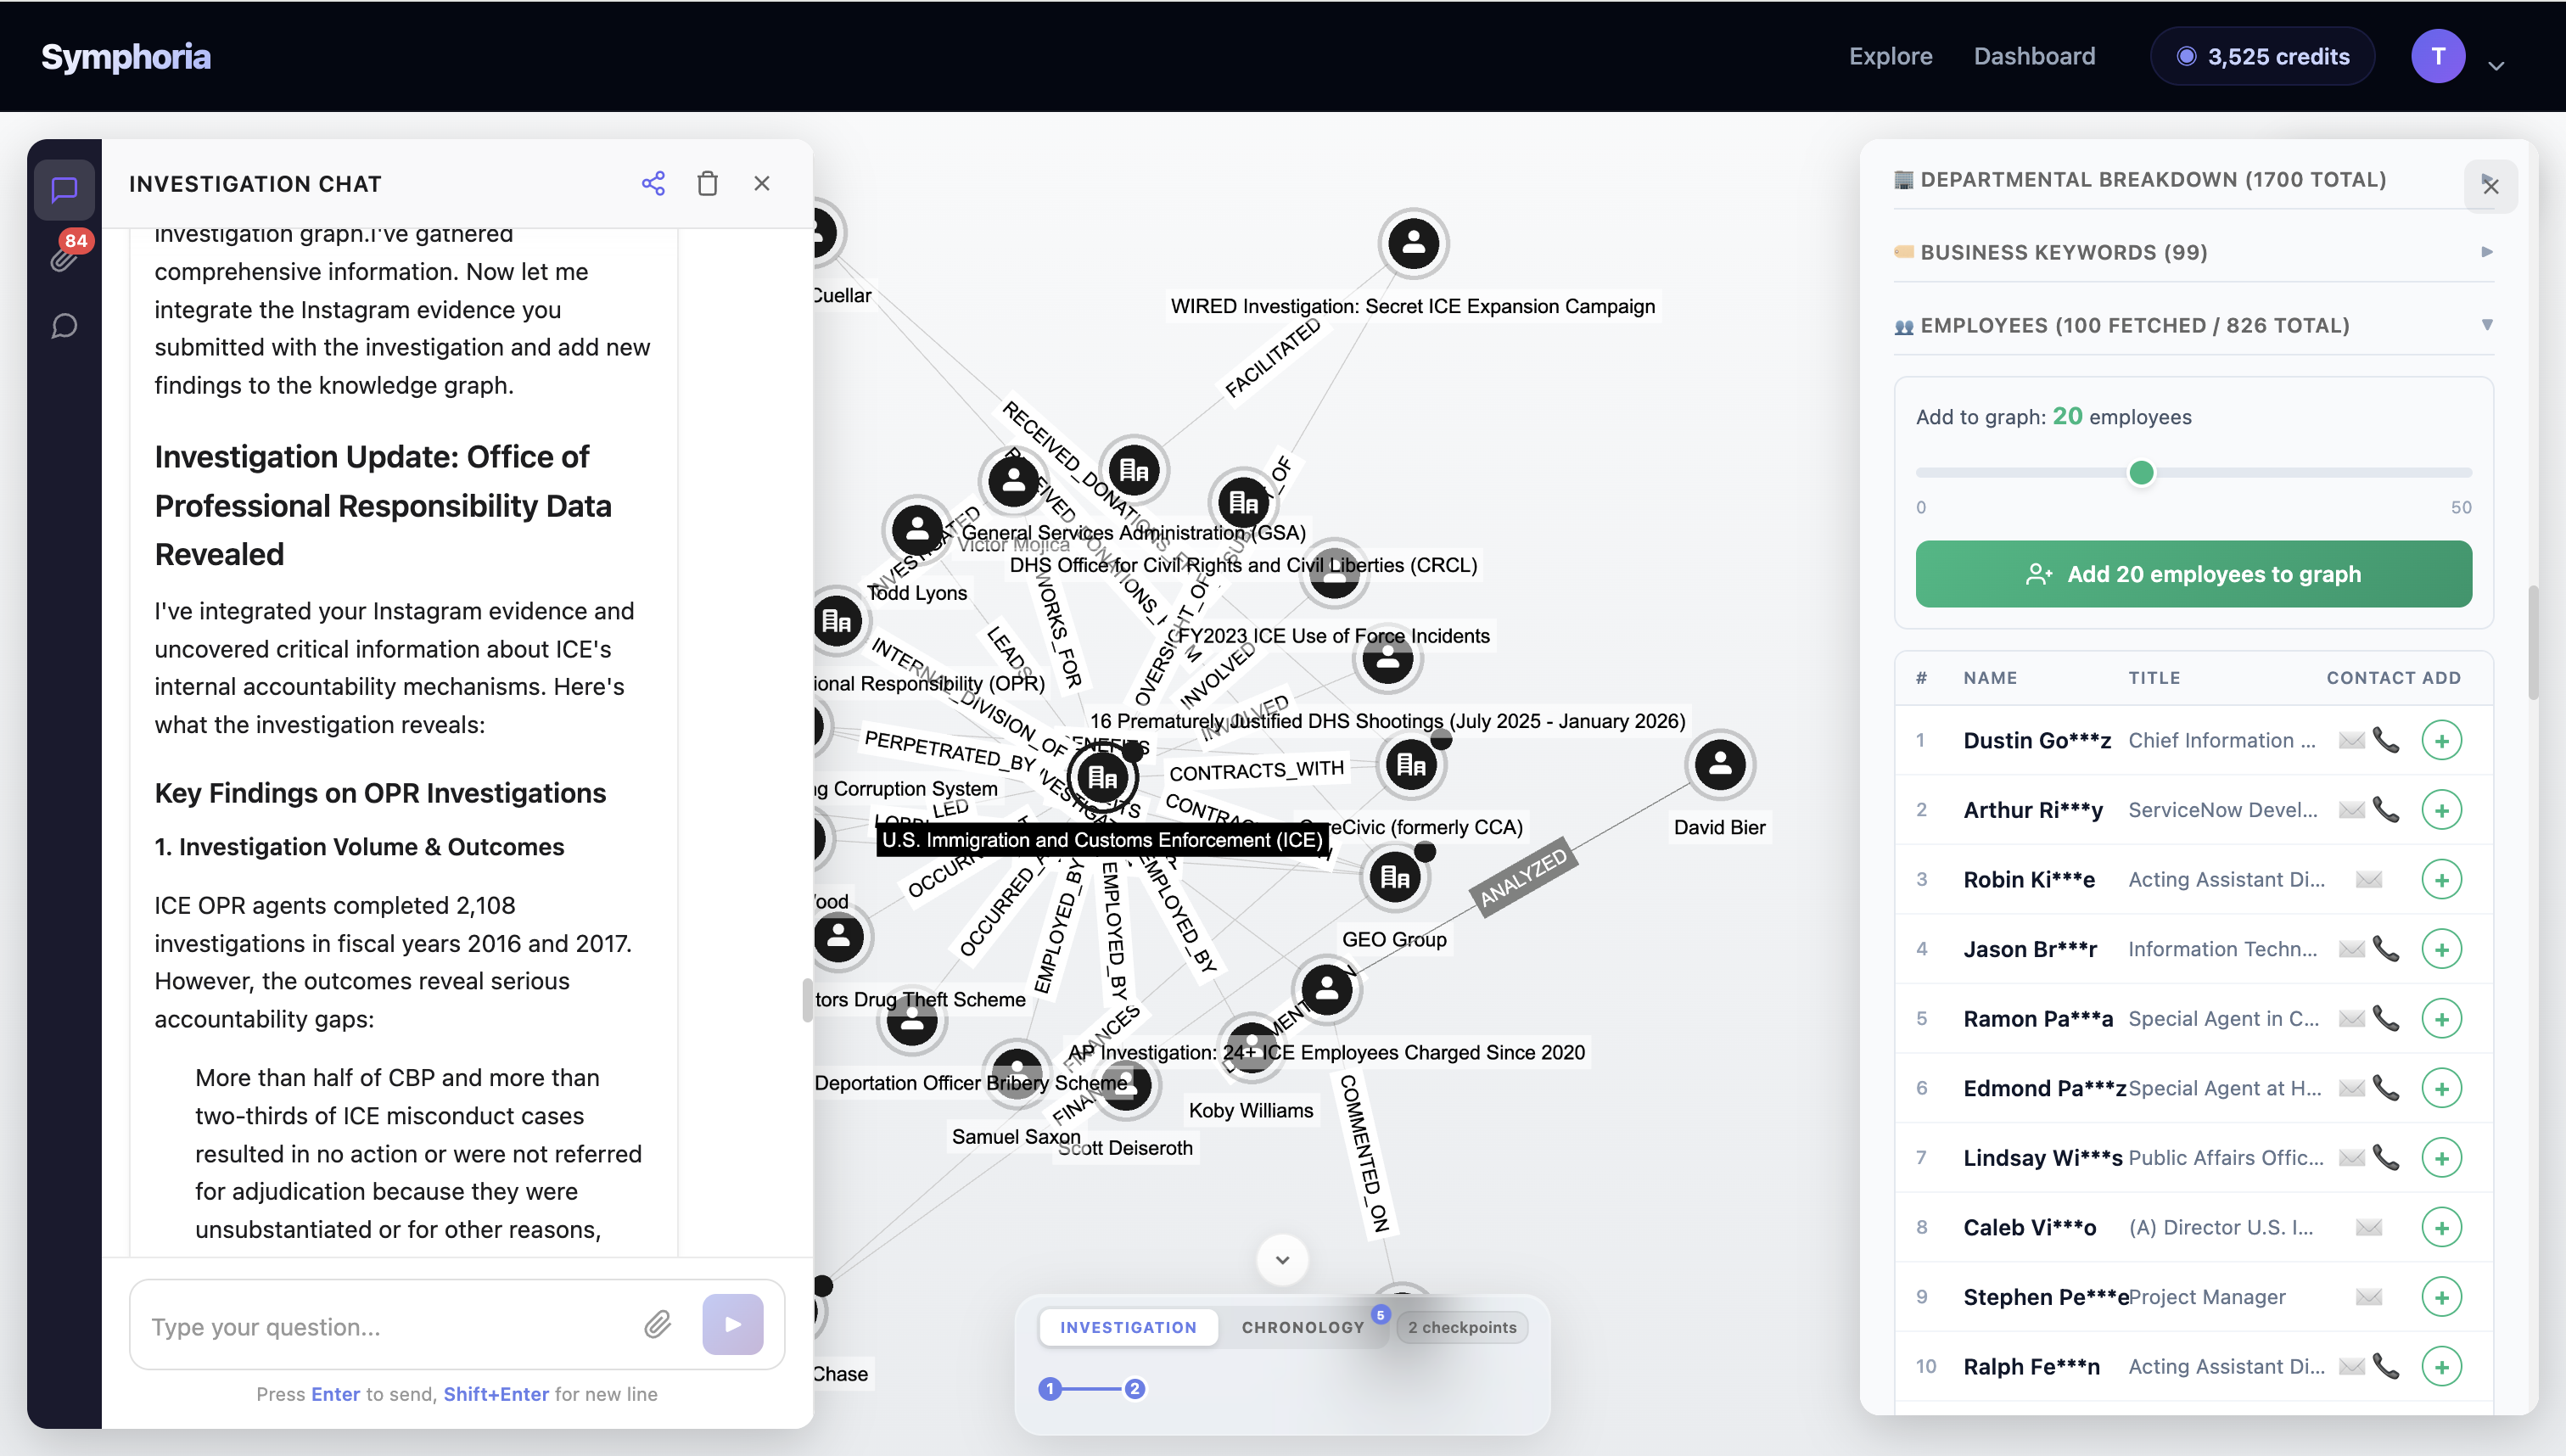This screenshot has width=2566, height=1456.
Task: Add Arthur Ri***y with plus button
Action: point(2441,810)
